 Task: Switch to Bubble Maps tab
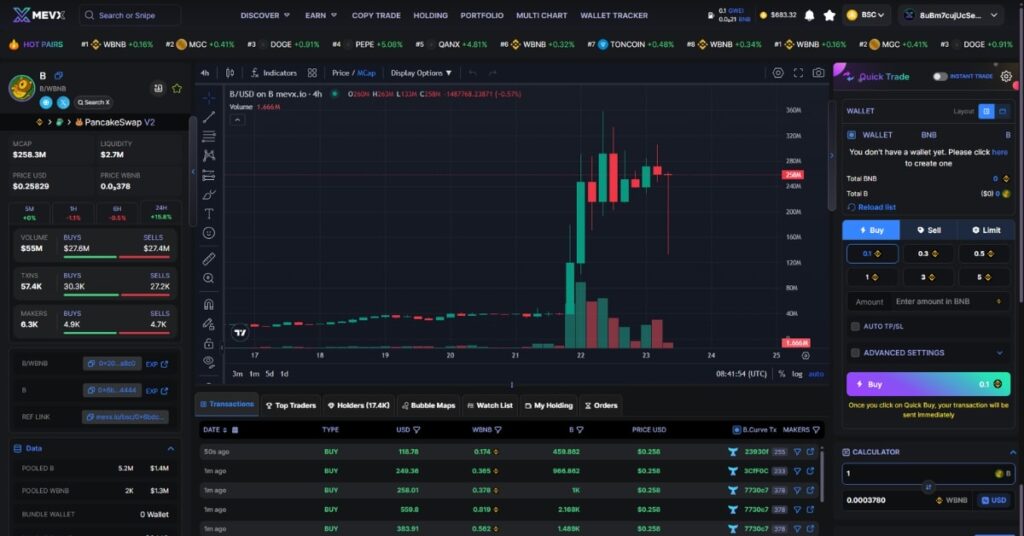point(428,405)
